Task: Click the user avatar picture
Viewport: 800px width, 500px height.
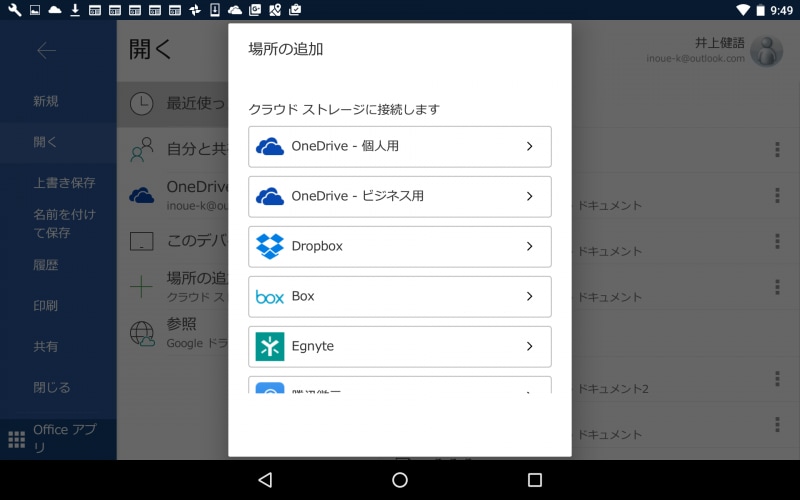Action: click(766, 52)
